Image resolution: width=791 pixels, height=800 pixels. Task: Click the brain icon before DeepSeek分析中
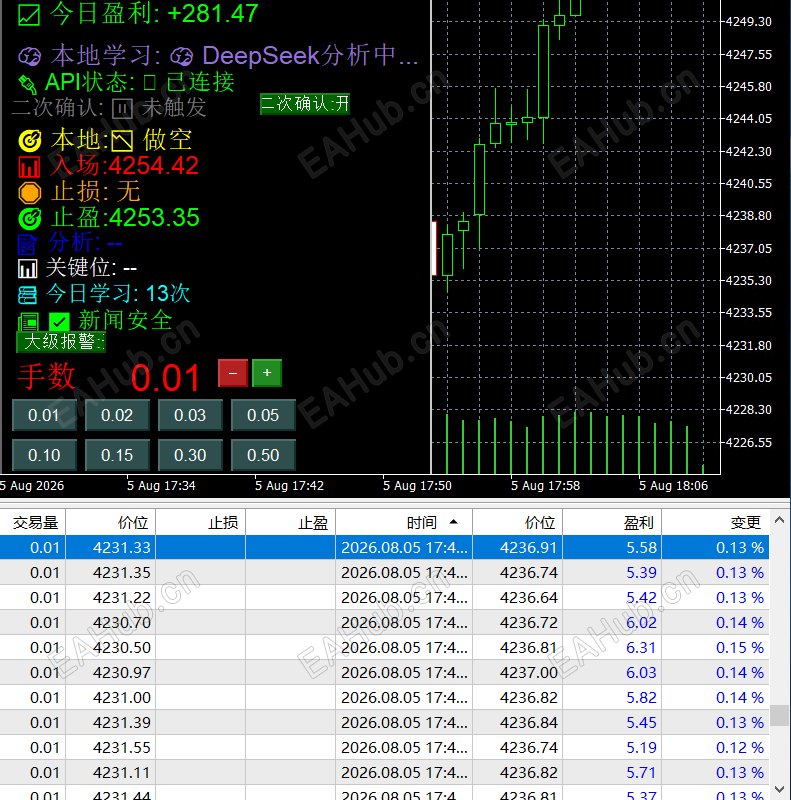click(x=182, y=56)
